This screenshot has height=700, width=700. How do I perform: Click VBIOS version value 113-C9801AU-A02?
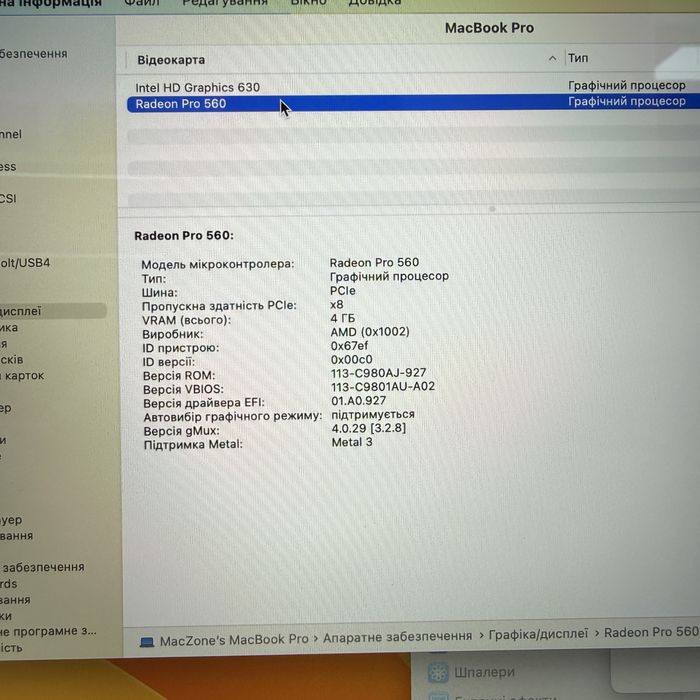(x=383, y=386)
